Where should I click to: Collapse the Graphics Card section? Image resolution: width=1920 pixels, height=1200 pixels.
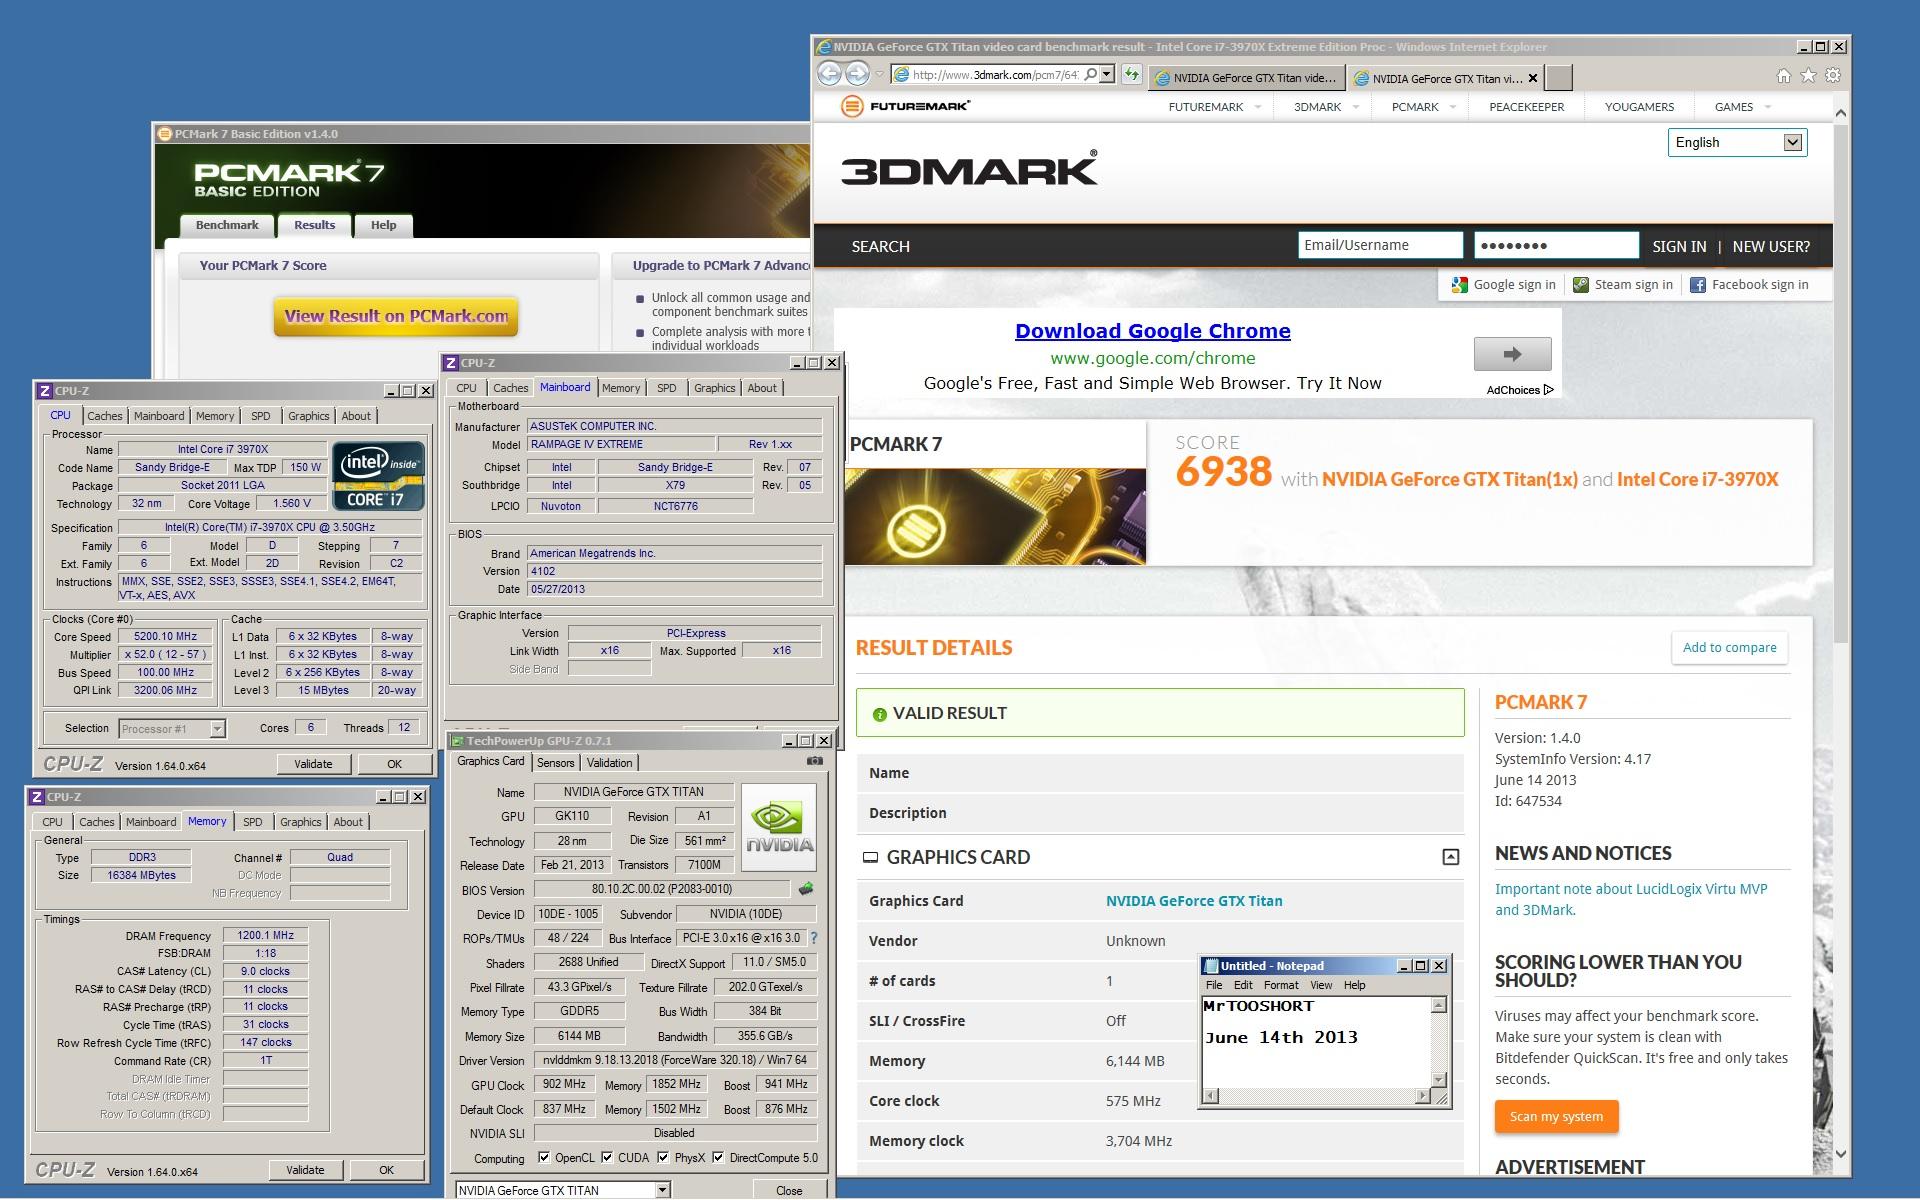(1450, 857)
